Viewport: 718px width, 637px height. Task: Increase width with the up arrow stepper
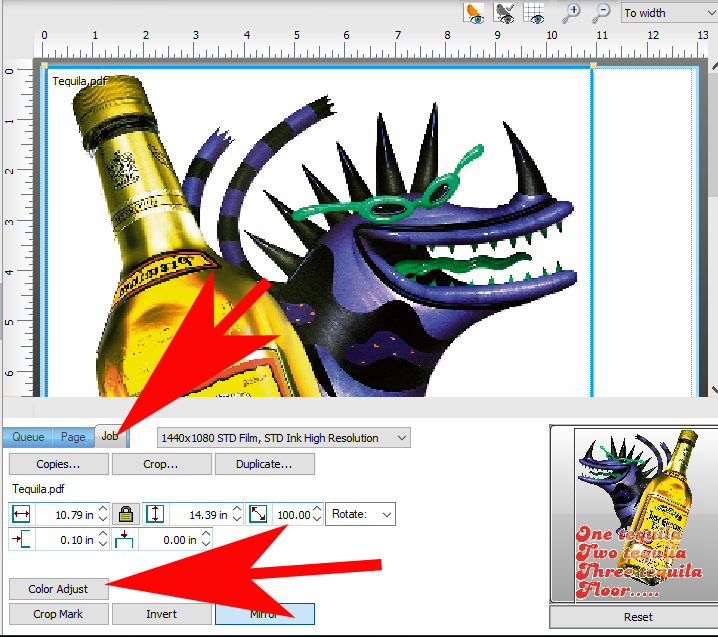pyautogui.click(x=103, y=509)
